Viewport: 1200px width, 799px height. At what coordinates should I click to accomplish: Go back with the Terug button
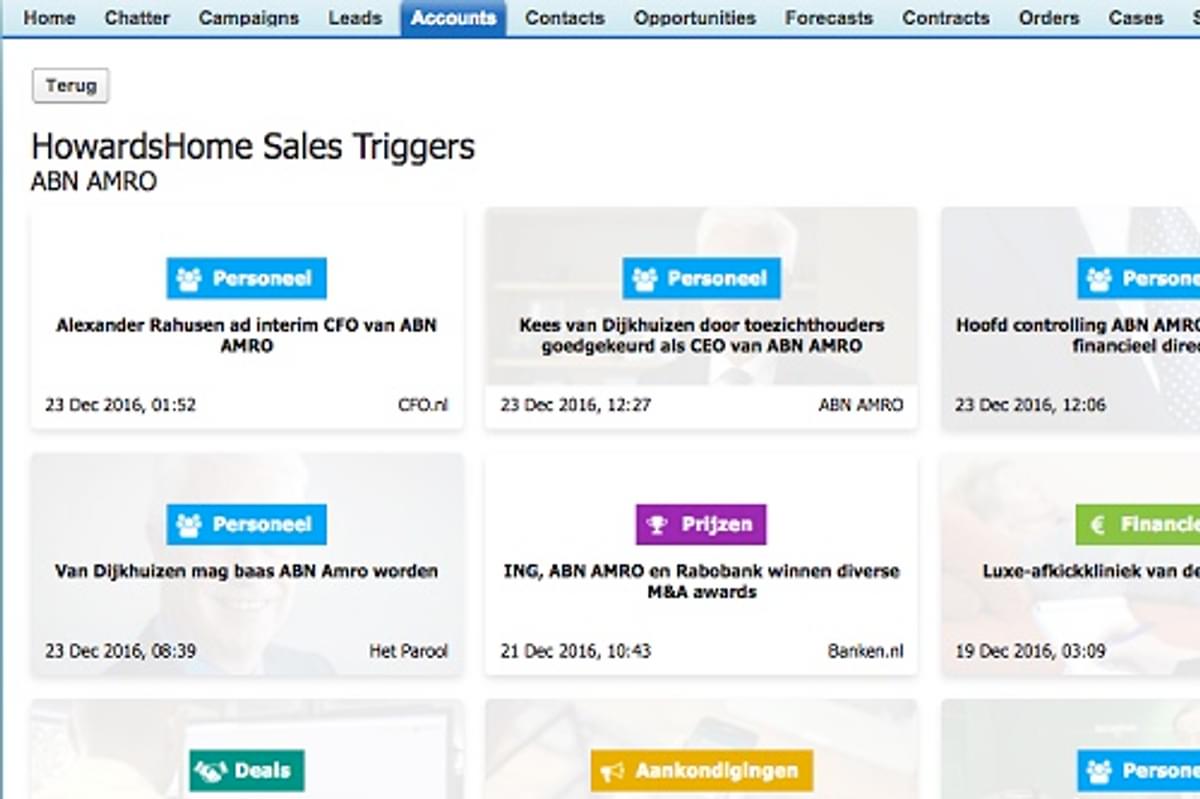(x=71, y=86)
